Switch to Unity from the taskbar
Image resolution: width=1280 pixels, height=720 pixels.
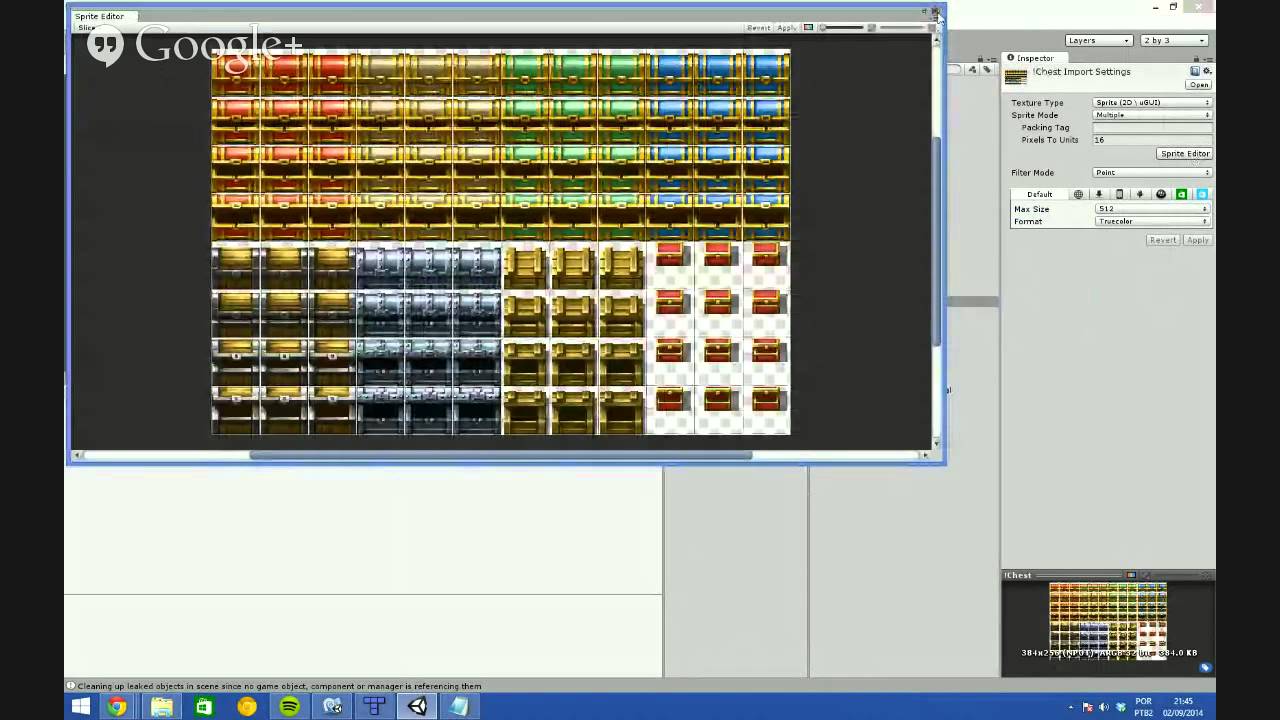click(x=417, y=707)
